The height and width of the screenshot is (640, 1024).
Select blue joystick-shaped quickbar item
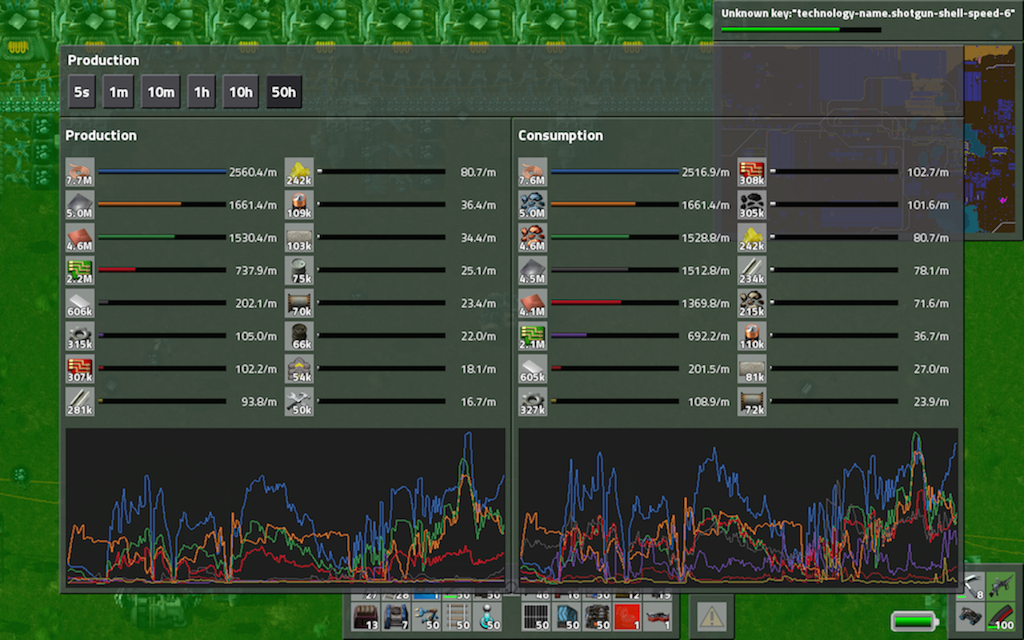point(488,616)
